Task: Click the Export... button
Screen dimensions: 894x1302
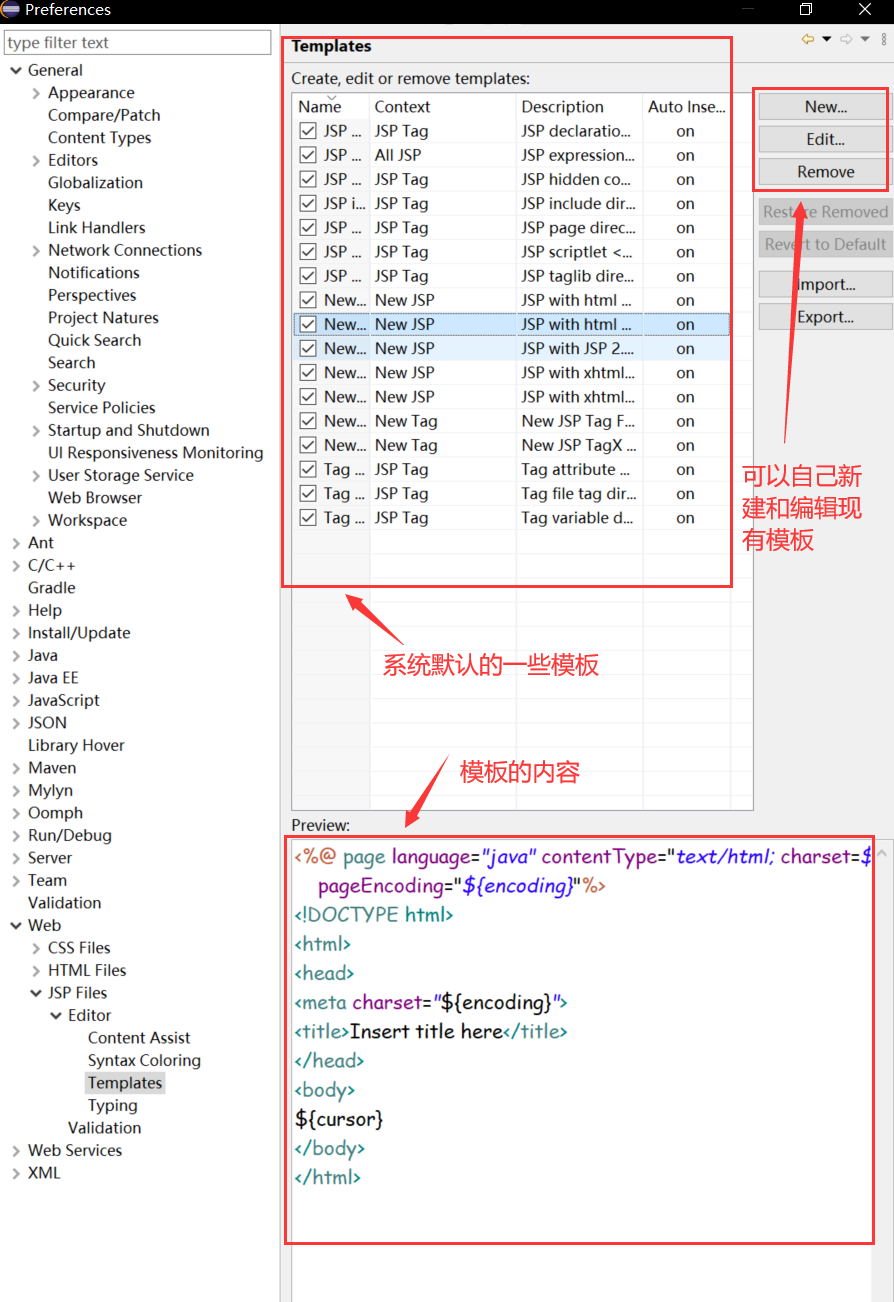Action: [x=825, y=316]
